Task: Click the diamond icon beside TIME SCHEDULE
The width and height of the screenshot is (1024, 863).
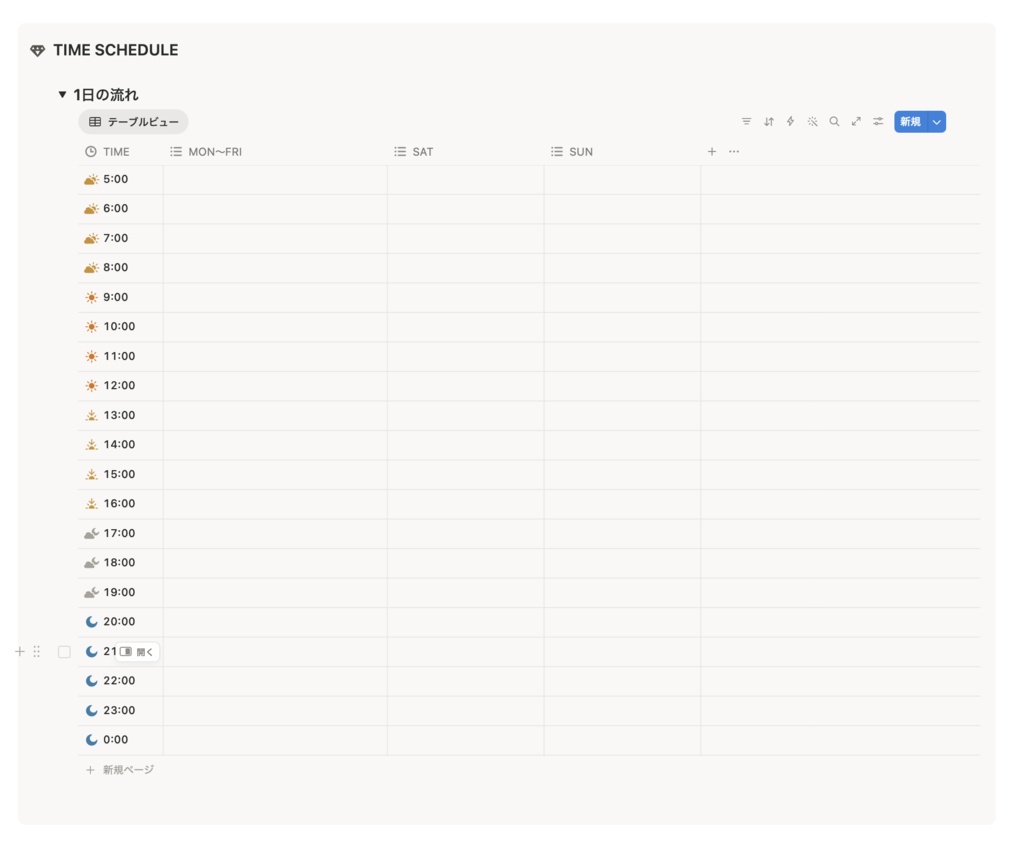Action: click(x=37, y=50)
